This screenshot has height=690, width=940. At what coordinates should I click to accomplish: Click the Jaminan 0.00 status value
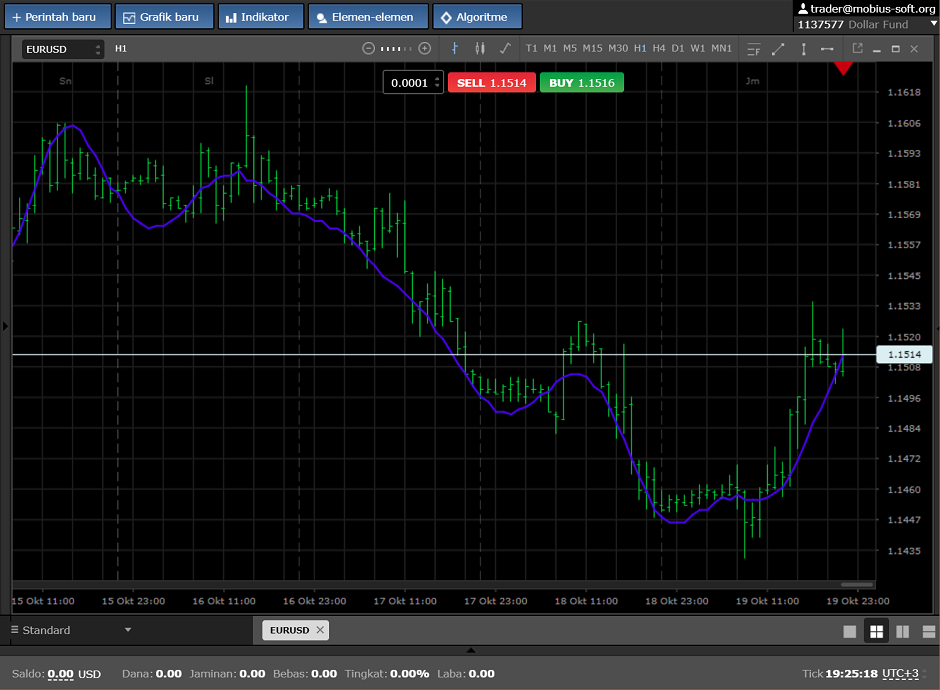[252, 674]
